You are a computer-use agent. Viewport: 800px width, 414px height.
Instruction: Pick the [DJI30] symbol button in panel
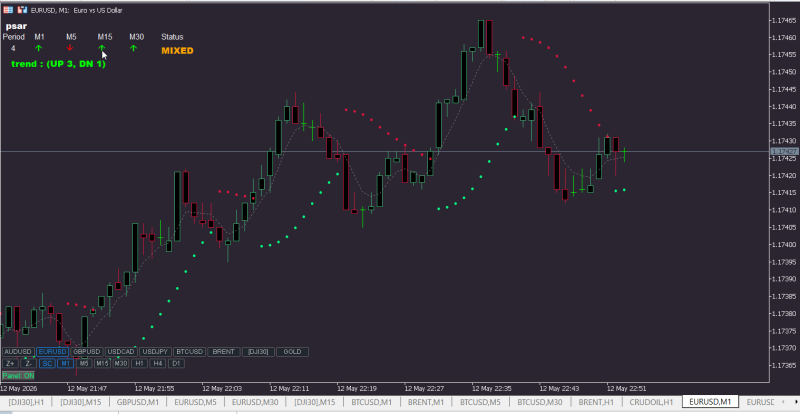point(258,352)
